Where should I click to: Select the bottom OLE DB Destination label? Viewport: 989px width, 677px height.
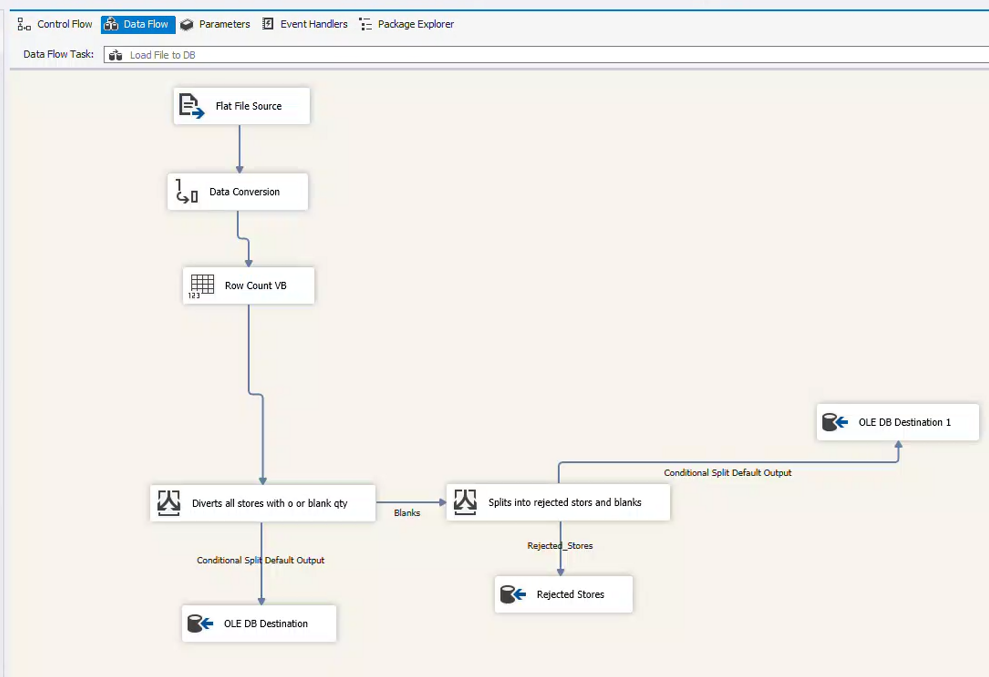(266, 623)
